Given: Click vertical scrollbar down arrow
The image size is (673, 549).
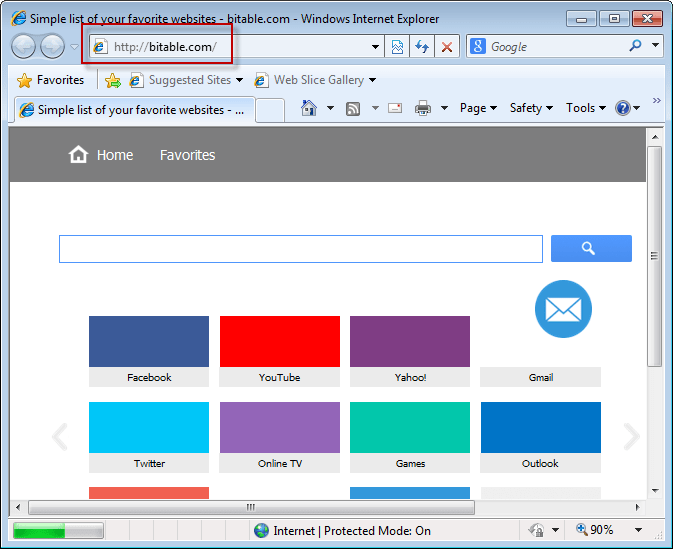Looking at the screenshot, I should [655, 491].
